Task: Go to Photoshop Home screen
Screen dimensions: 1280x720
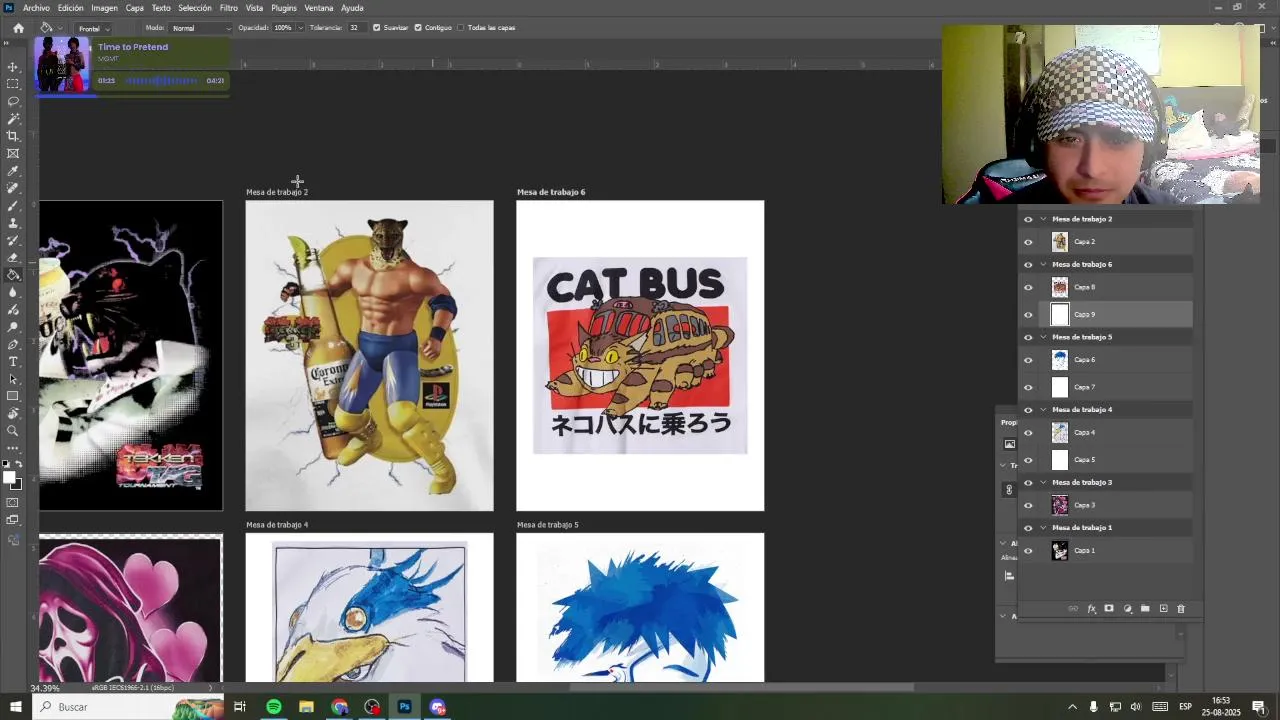Action: pyautogui.click(x=18, y=28)
